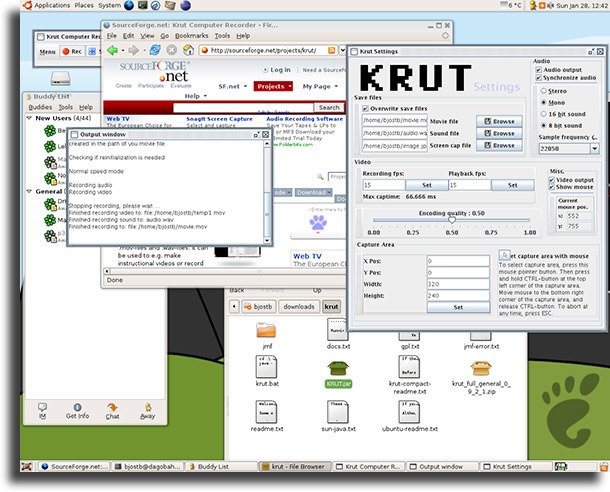Screen dimensions: 610x492
Task: Select the Stereo radio button
Action: coord(543,91)
